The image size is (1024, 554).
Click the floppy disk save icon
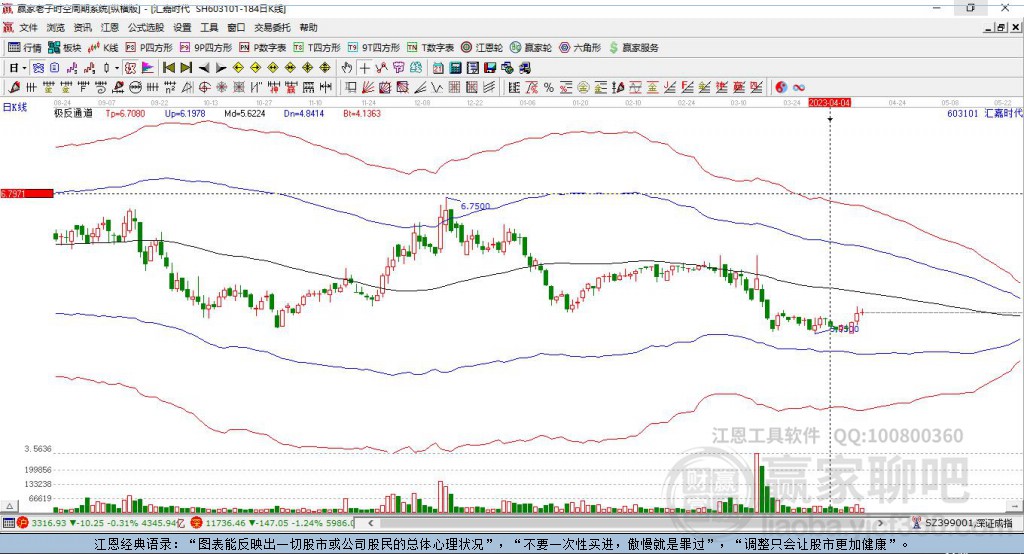[x=490, y=67]
